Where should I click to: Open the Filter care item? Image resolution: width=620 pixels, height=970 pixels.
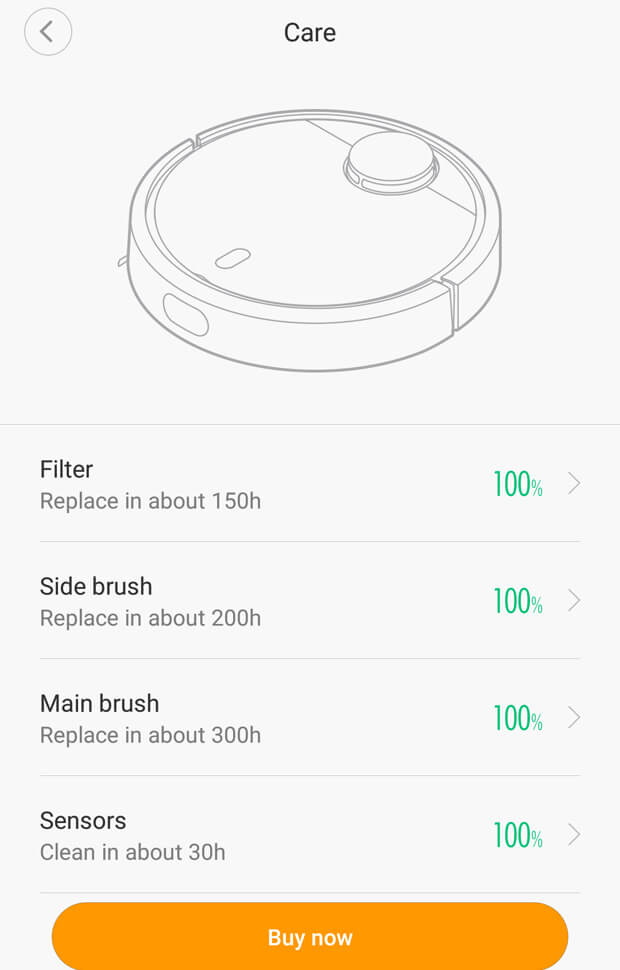pos(67,469)
